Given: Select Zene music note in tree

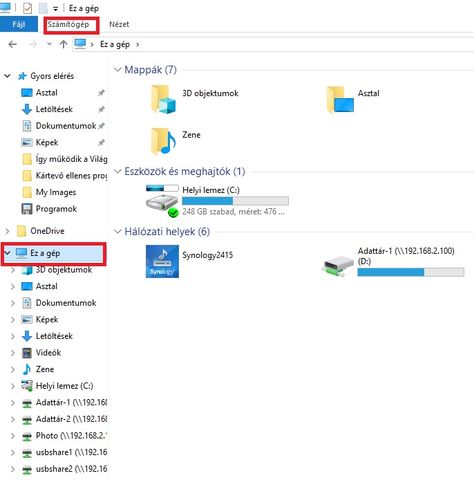Looking at the screenshot, I should pyautogui.click(x=27, y=369).
